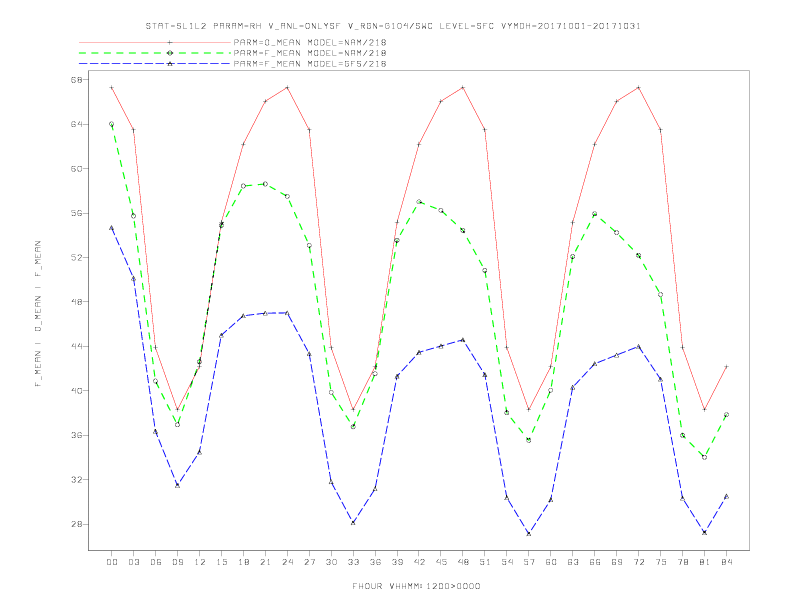This screenshot has height=612, width=792.
Task: Click the red line data point at hour 24
Action: (287, 87)
